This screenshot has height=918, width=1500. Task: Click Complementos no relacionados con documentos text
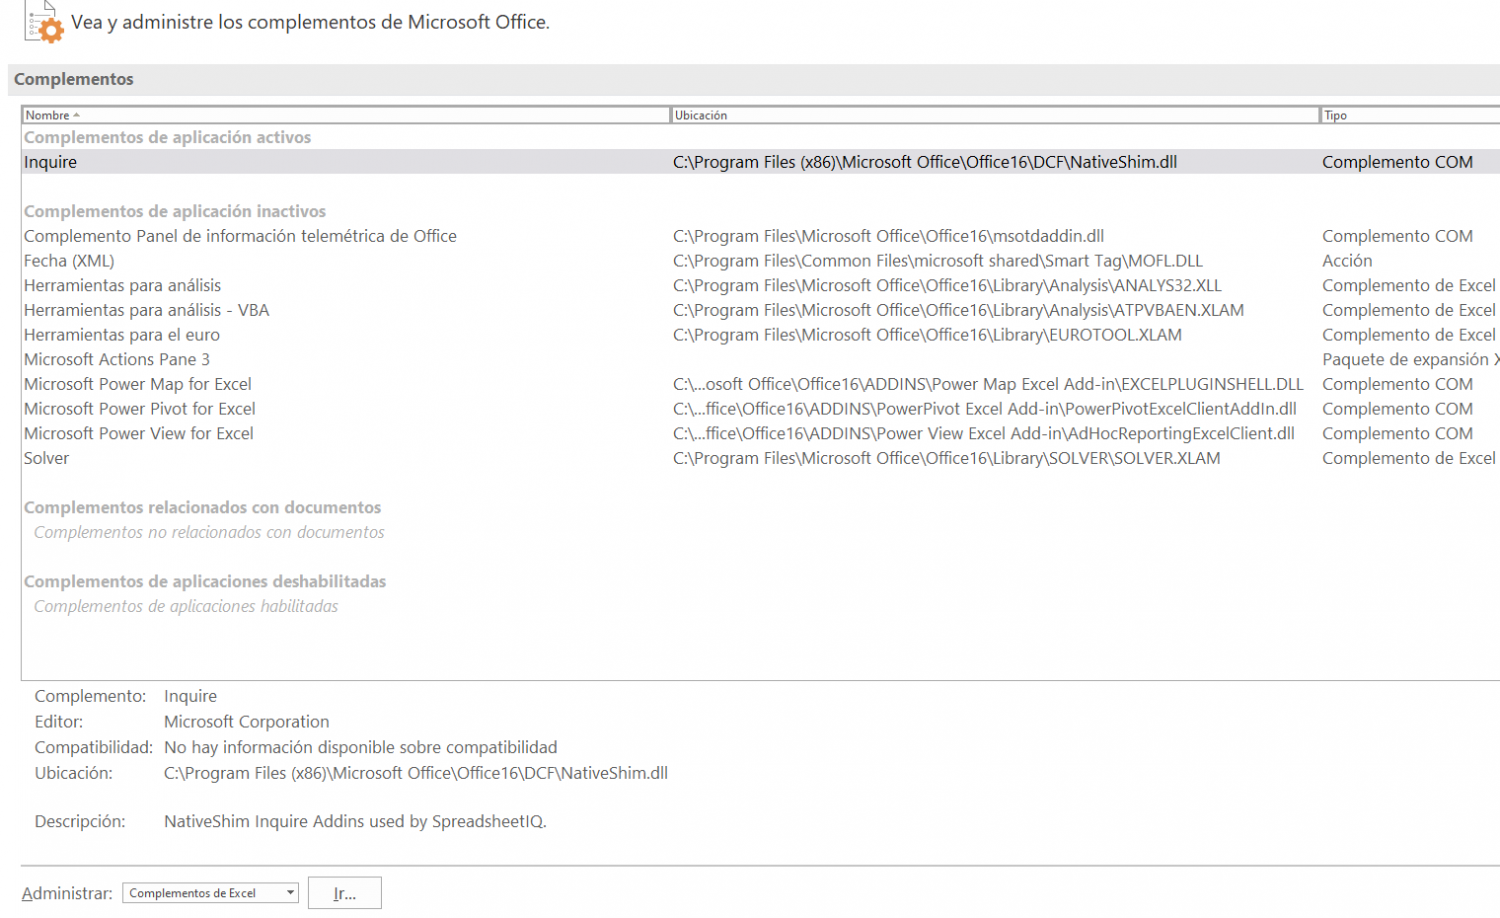[x=209, y=532]
